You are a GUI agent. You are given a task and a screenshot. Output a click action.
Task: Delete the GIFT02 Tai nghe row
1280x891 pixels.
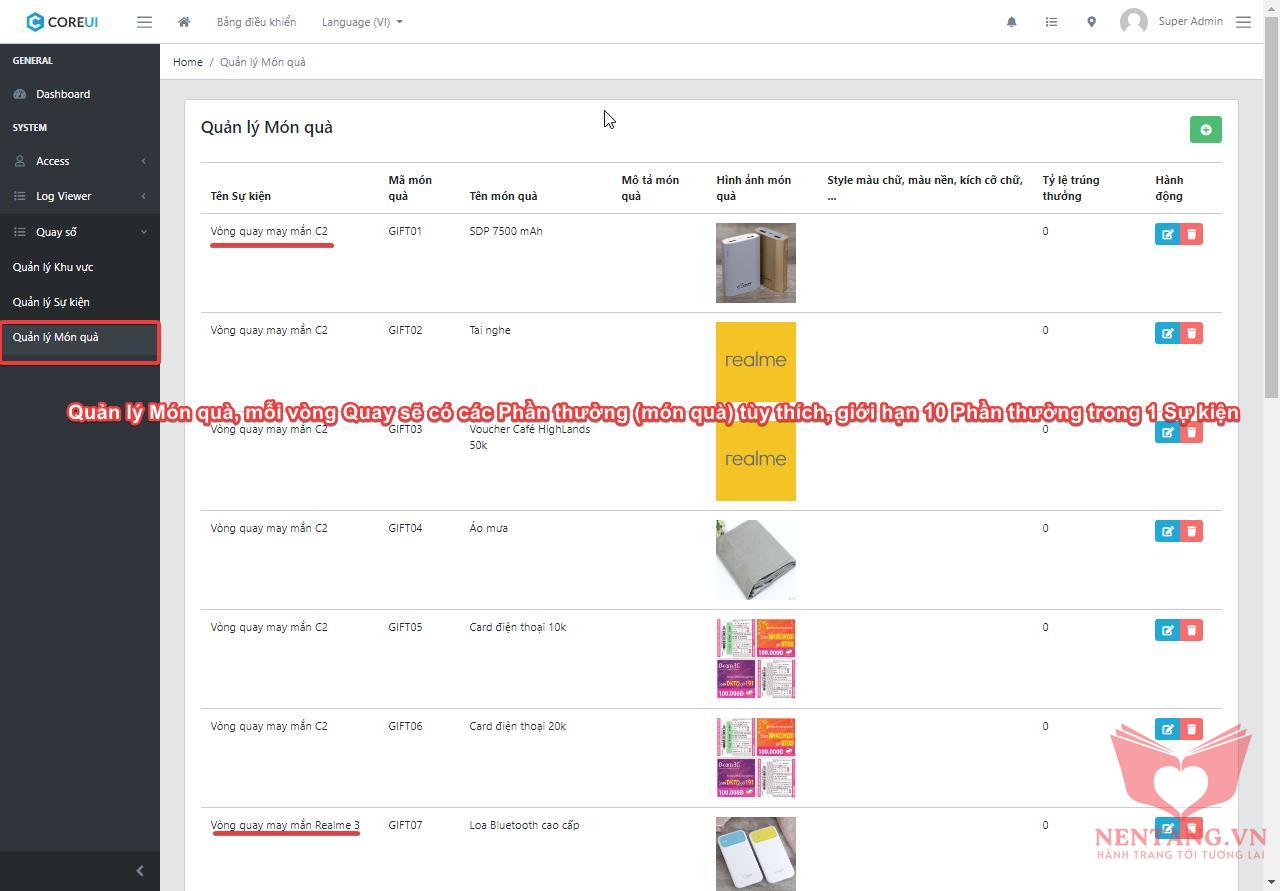1191,333
